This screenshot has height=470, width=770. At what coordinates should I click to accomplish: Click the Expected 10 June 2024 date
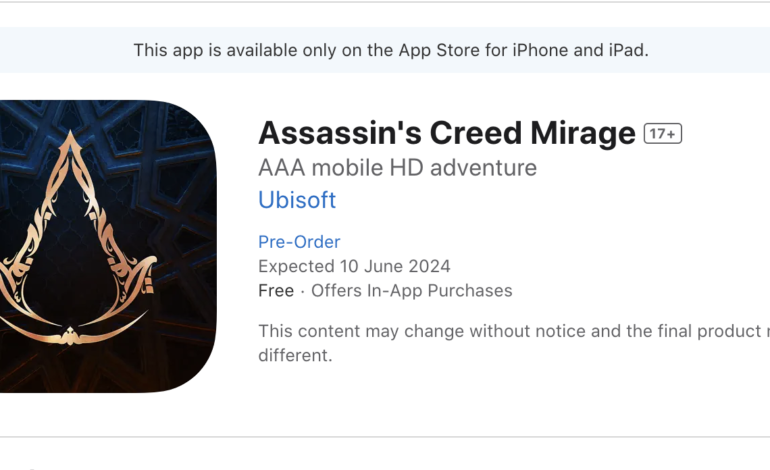354,266
